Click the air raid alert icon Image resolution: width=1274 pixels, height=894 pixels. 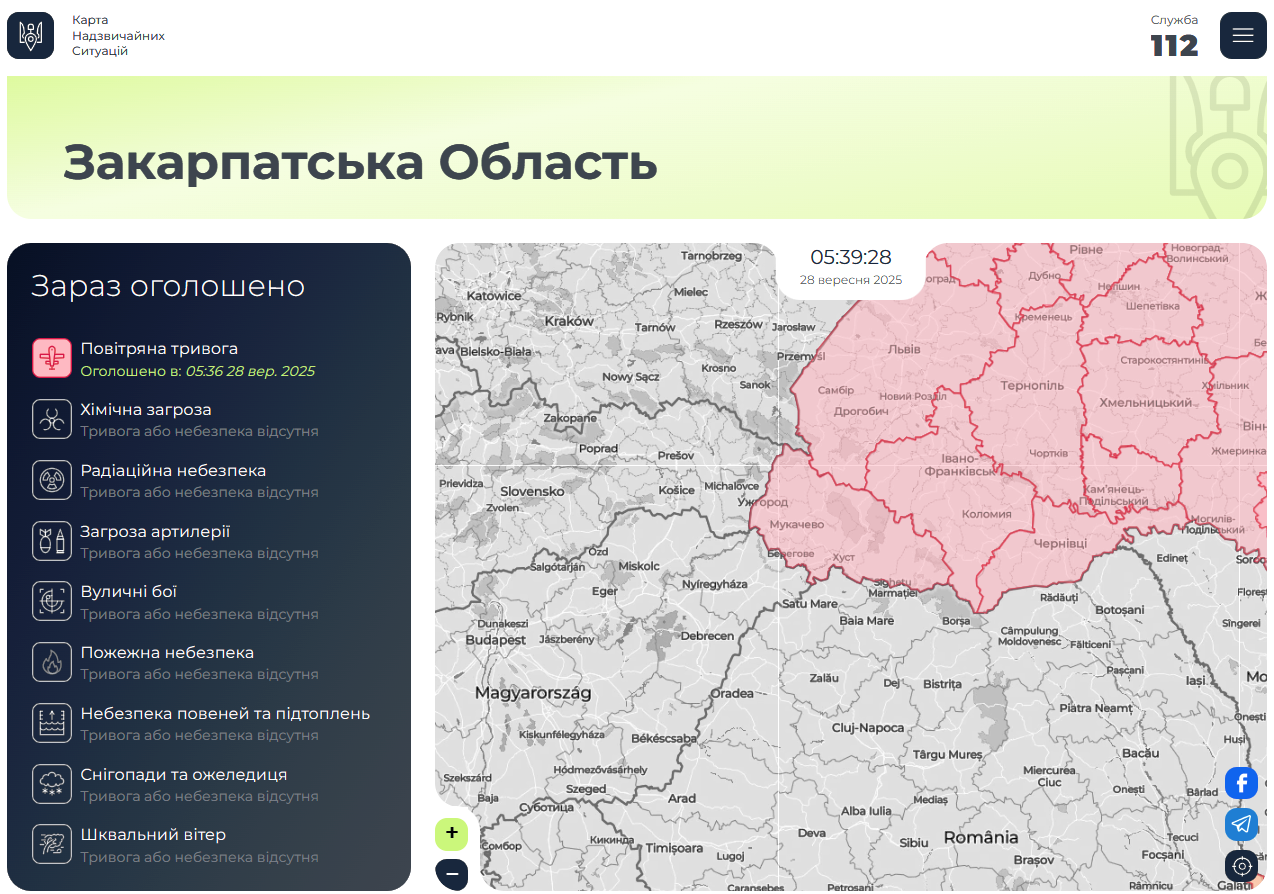[52, 358]
